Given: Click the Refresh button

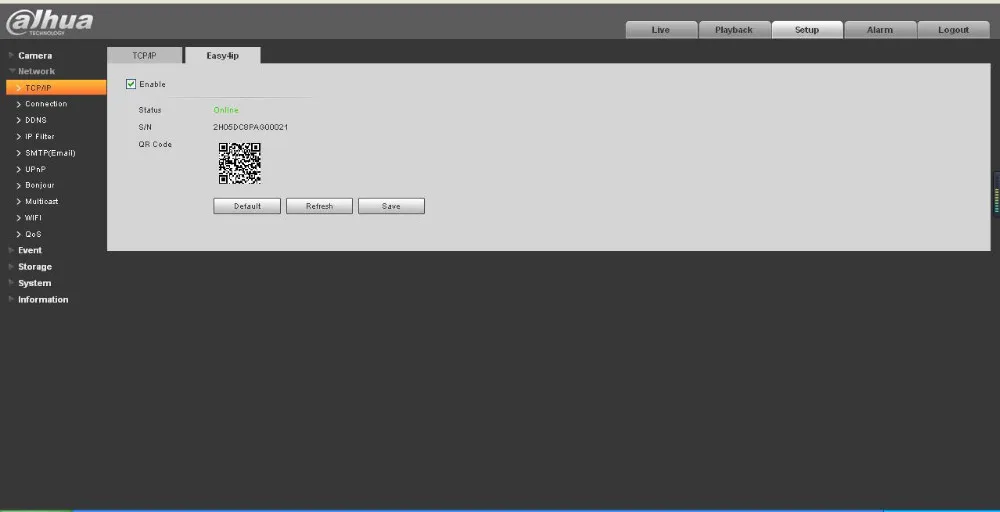Looking at the screenshot, I should click(320, 206).
